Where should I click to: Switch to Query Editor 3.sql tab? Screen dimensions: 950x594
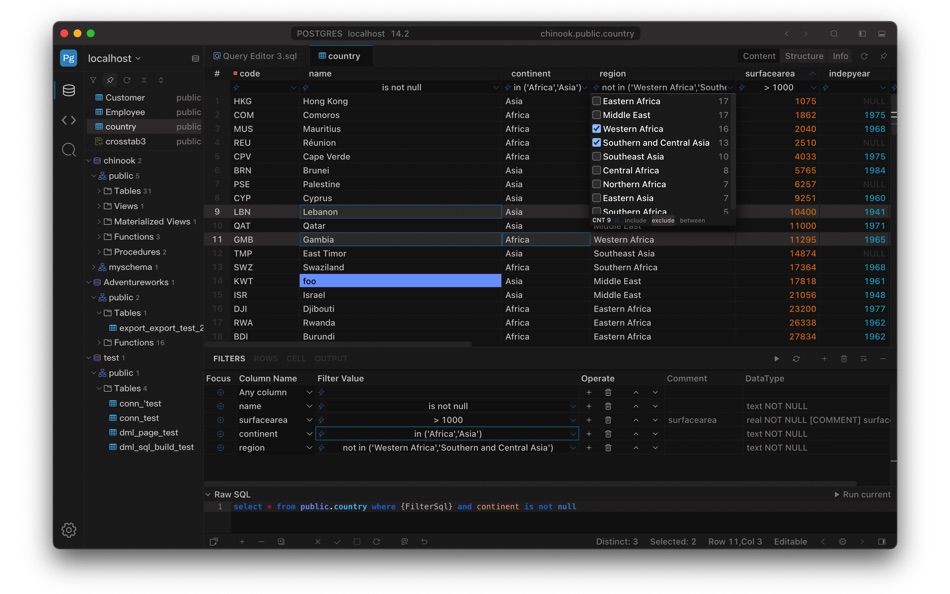pos(255,56)
